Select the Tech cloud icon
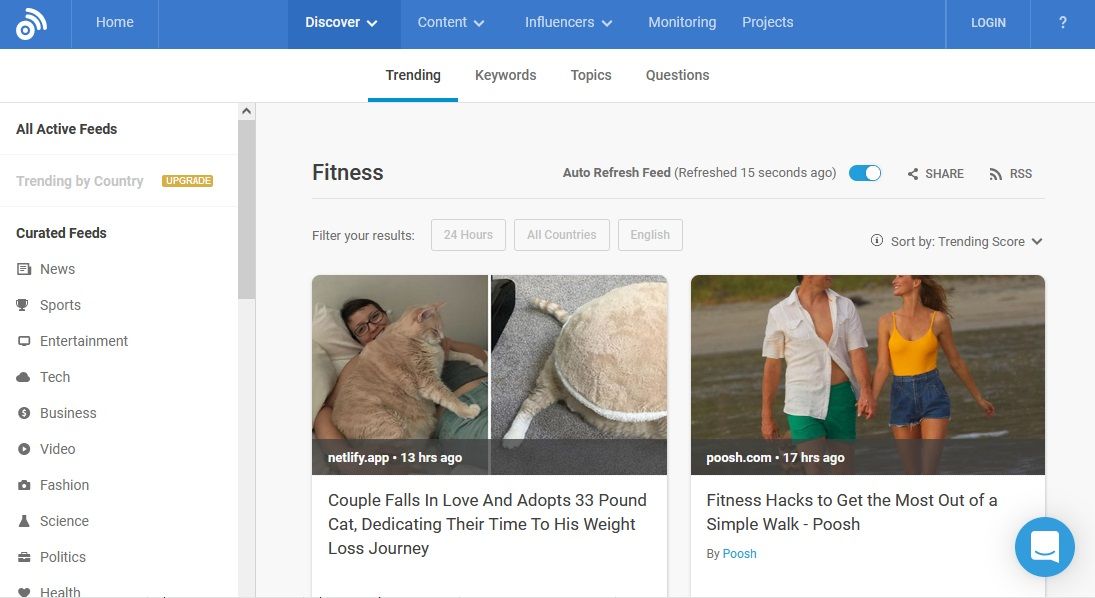 tap(24, 377)
